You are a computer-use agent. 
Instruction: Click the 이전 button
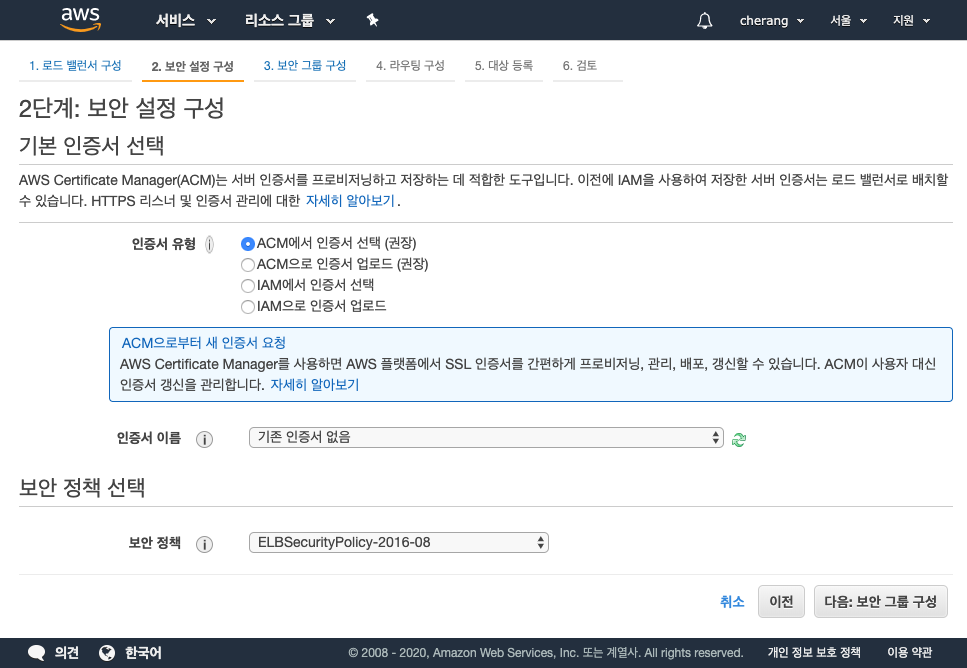tap(781, 601)
